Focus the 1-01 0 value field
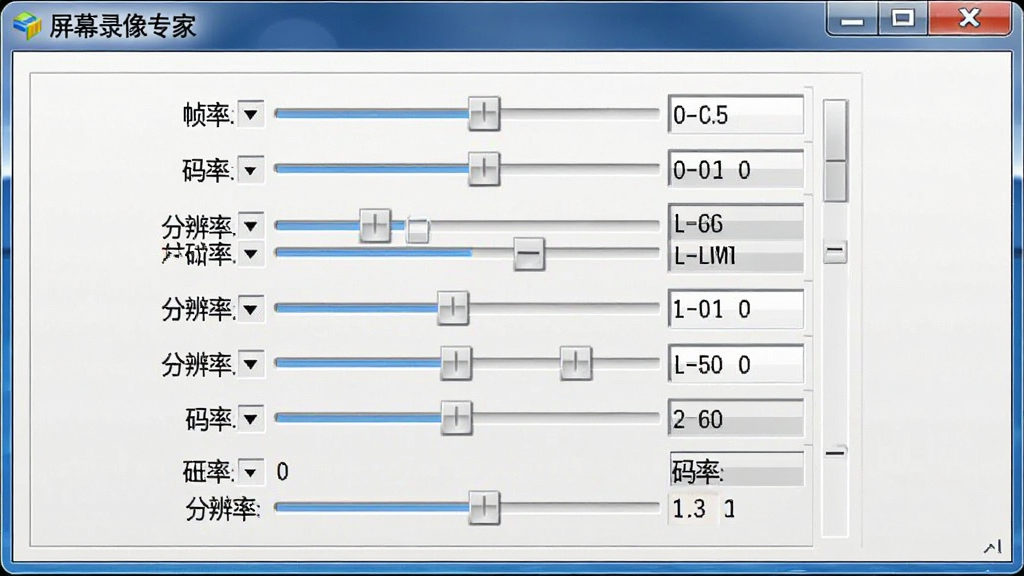Image resolution: width=1024 pixels, height=576 pixels. point(736,309)
